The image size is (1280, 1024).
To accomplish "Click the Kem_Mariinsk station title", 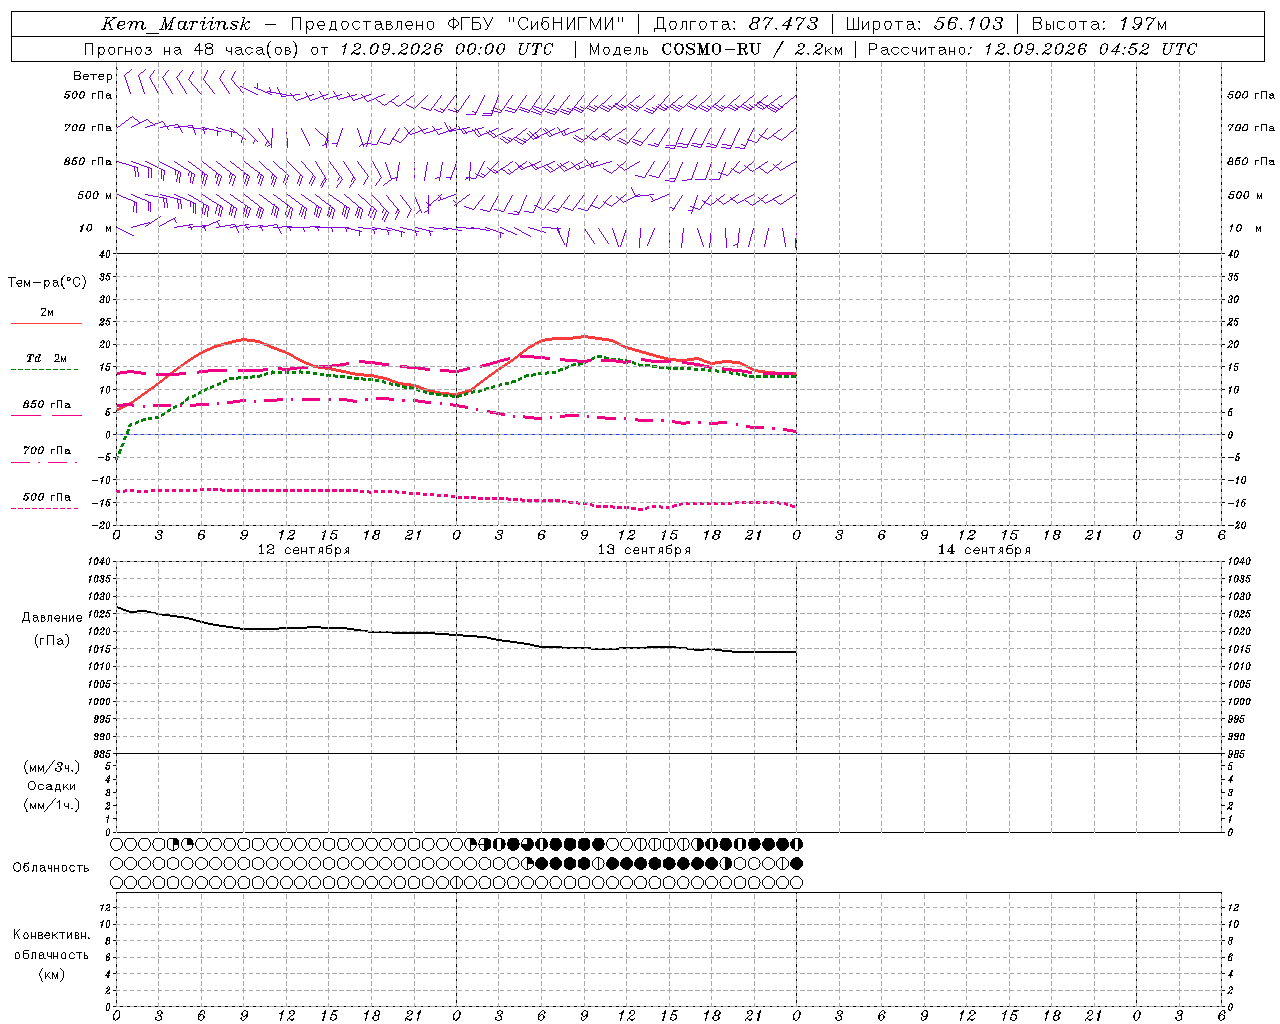I will click(176, 24).
